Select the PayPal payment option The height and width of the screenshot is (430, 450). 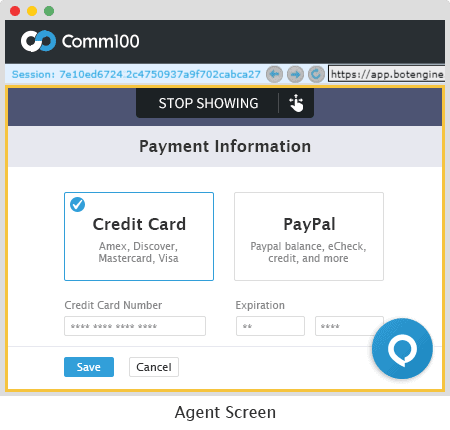click(309, 236)
